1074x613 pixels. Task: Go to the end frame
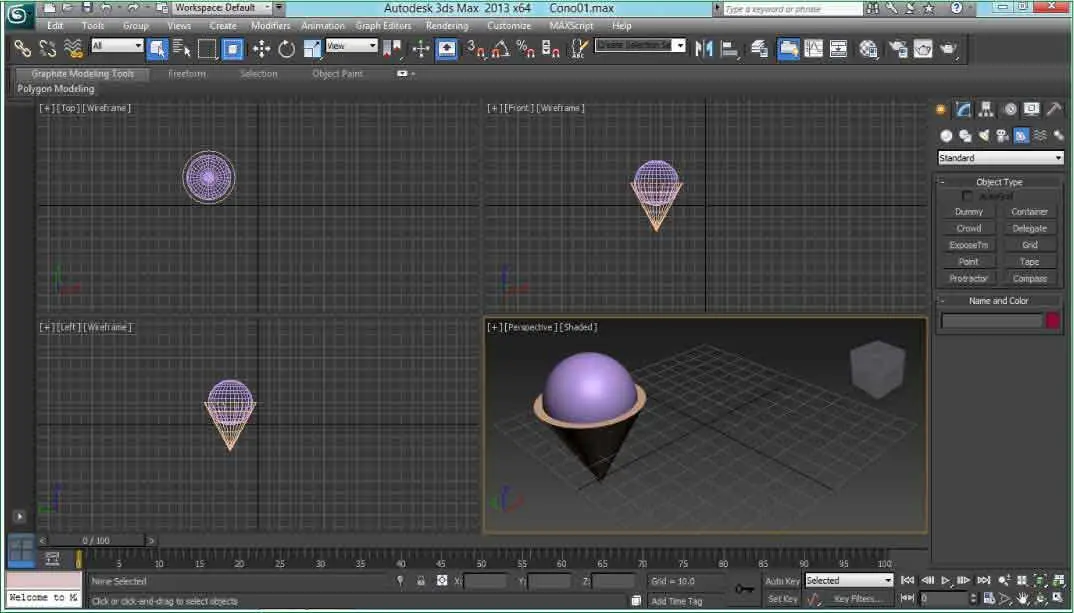[984, 580]
